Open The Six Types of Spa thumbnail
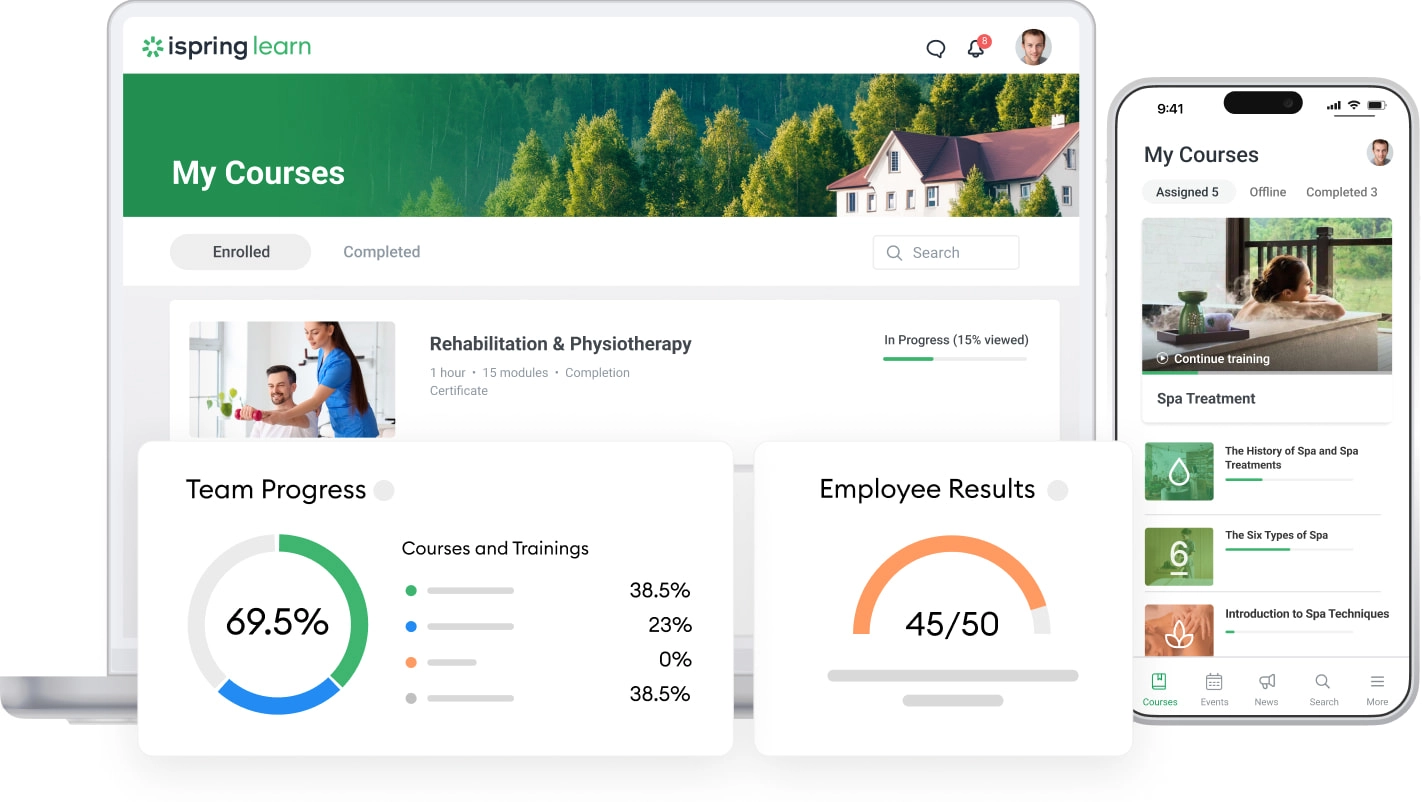The width and height of the screenshot is (1422, 802). (1178, 556)
